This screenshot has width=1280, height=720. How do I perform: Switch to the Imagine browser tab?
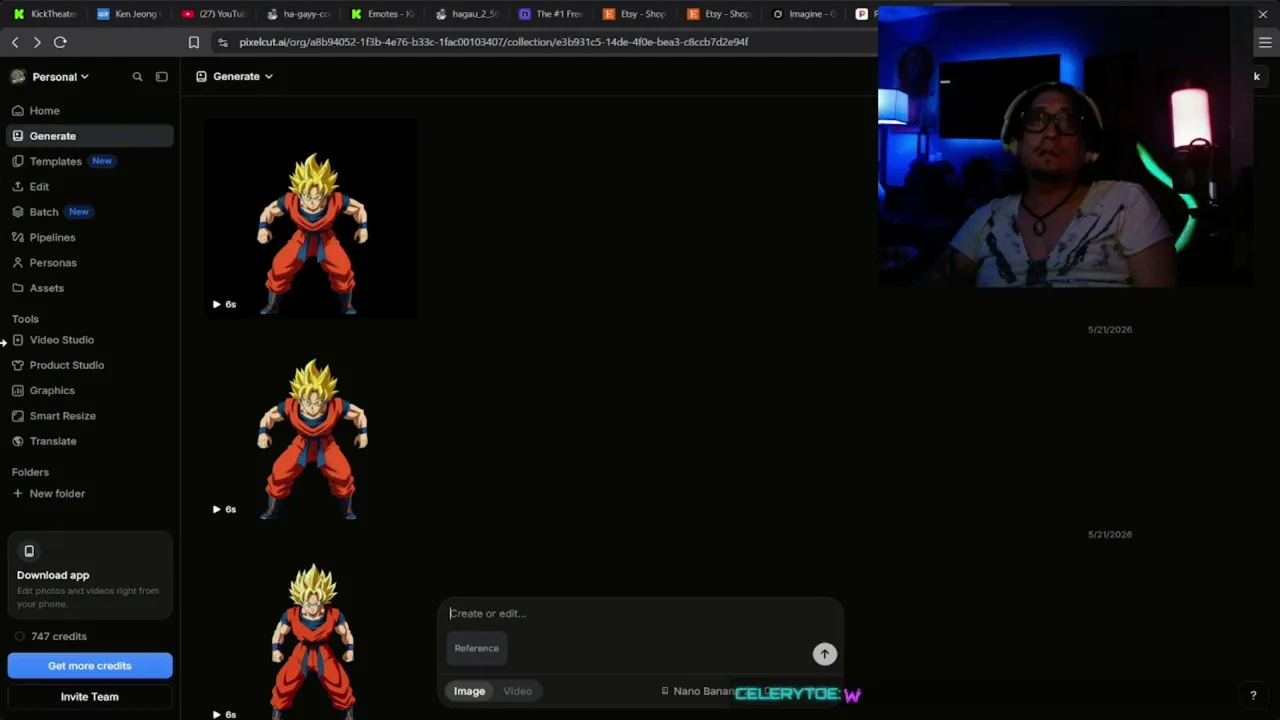point(804,14)
